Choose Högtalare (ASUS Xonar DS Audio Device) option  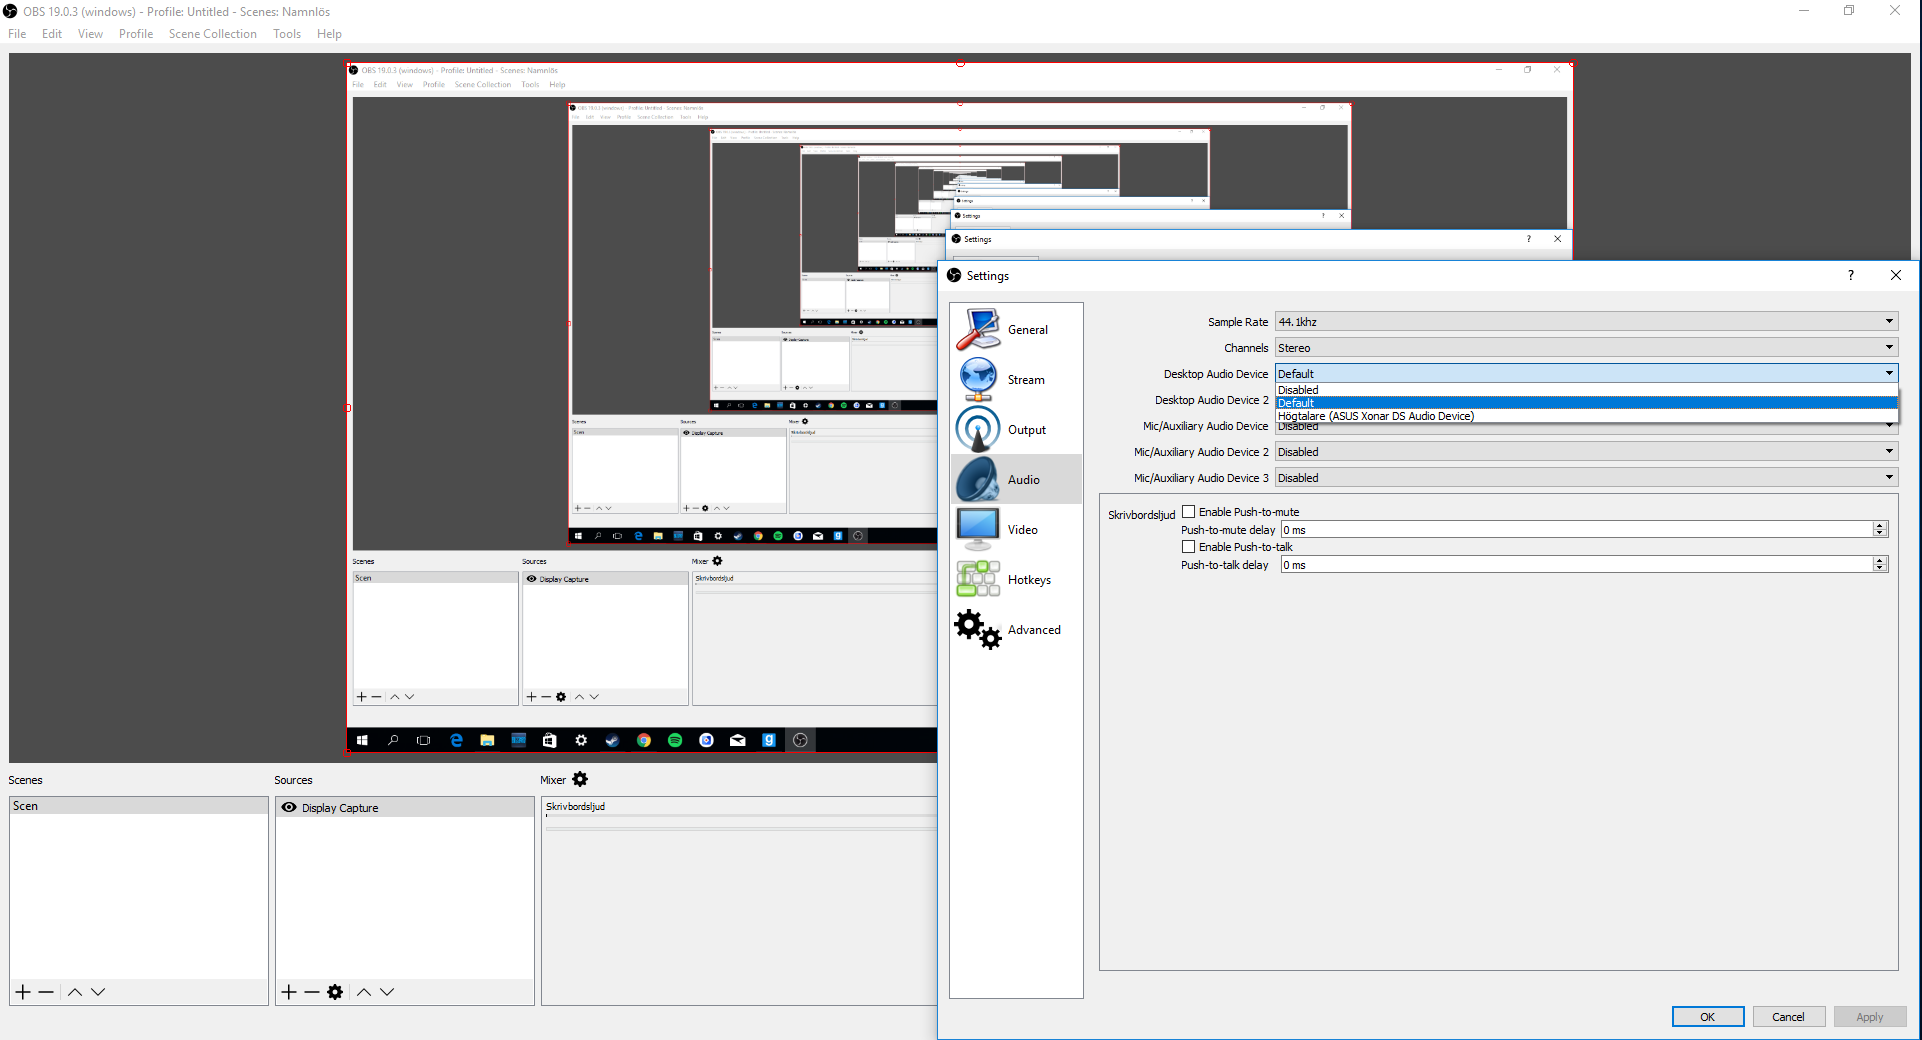pos(1586,416)
